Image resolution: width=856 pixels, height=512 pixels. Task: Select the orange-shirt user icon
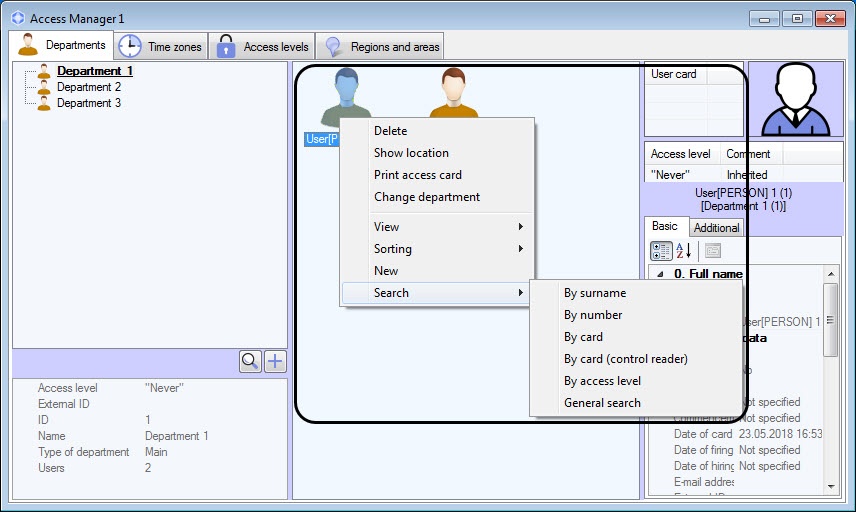[x=454, y=93]
